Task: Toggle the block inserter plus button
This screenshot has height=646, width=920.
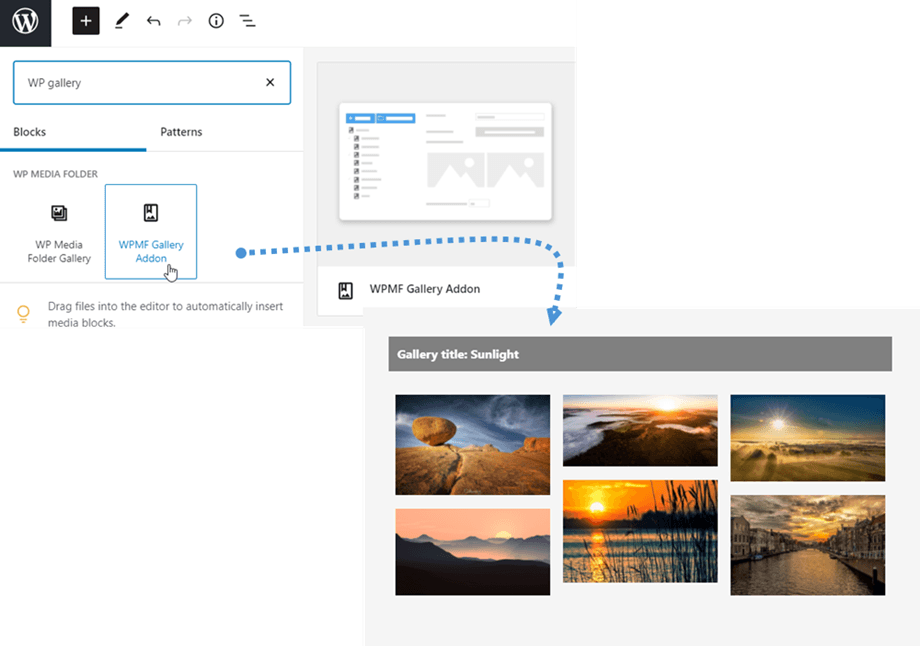Action: [x=86, y=21]
